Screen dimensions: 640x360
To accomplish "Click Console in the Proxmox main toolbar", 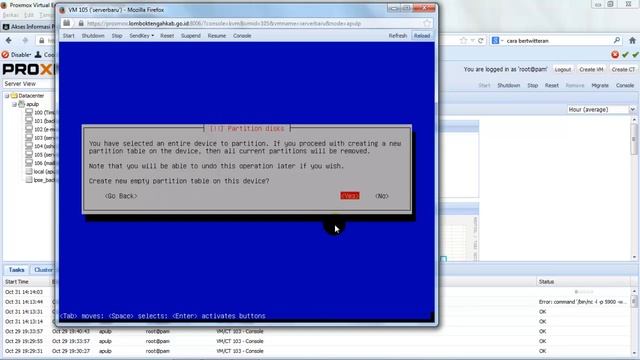I will point(625,86).
